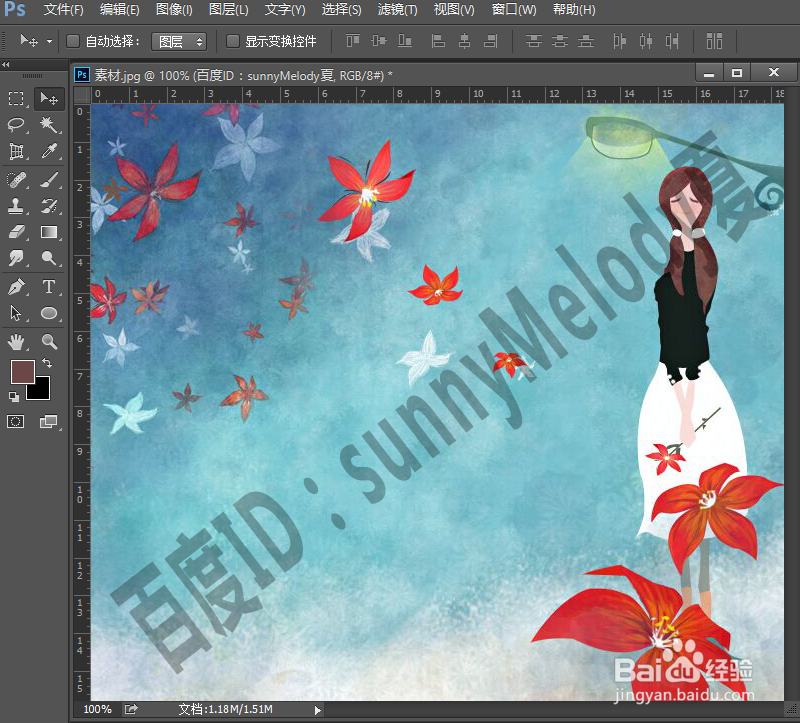The image size is (800, 723).
Task: Click the Ps application logo icon
Action: [15, 9]
